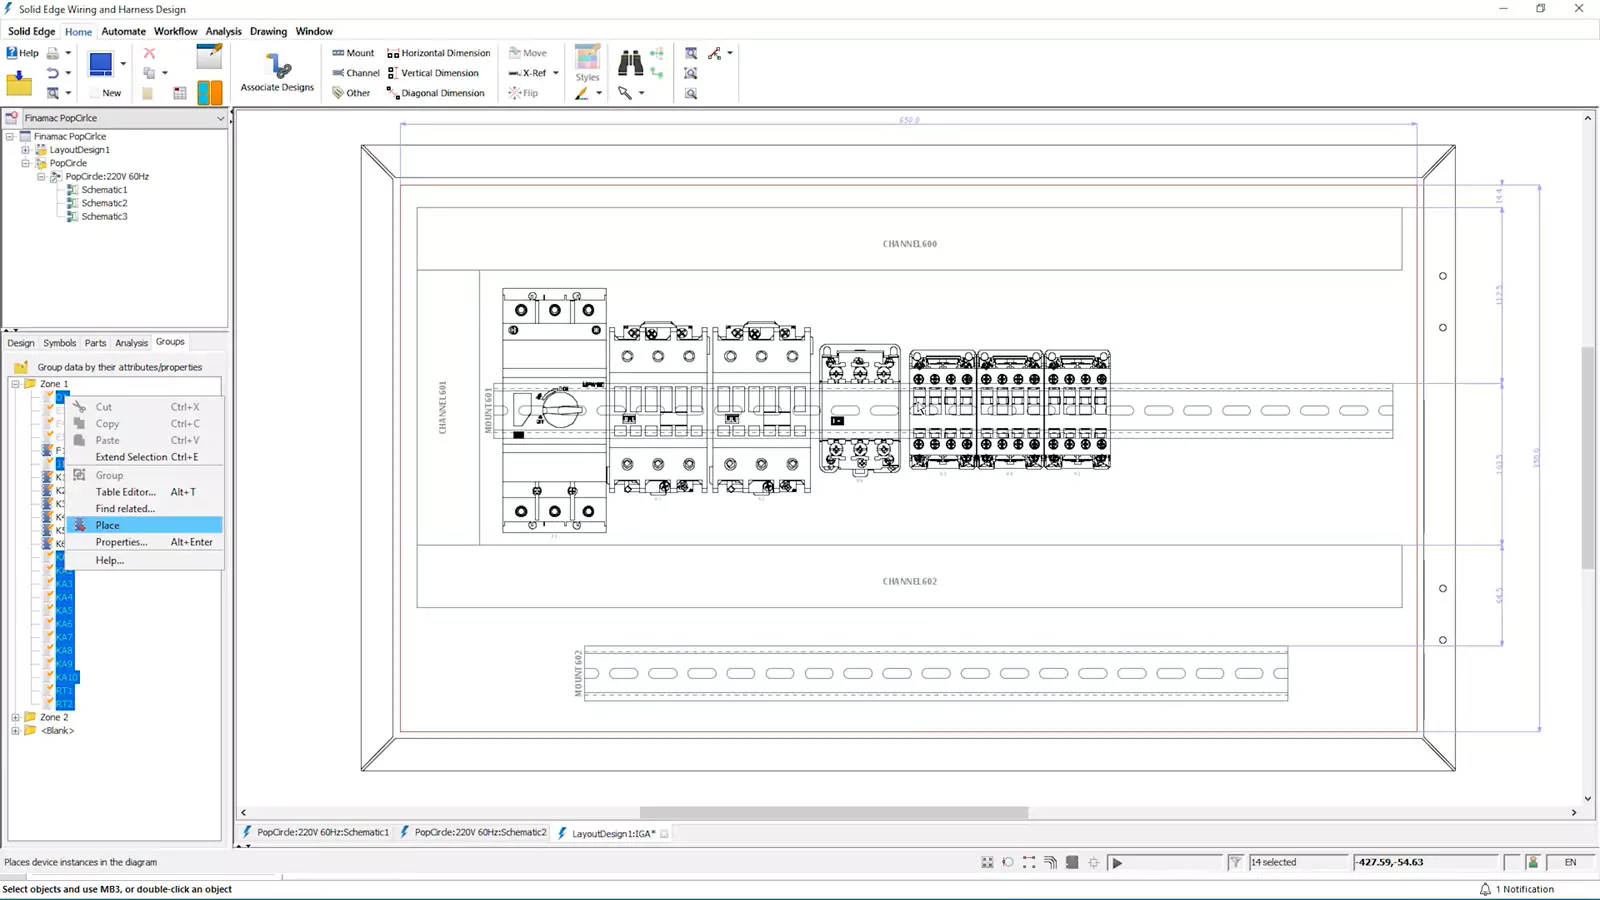Image resolution: width=1600 pixels, height=900 pixels.
Task: Open the PopCircle:220V 60Hz:Schematic2 document tab
Action: (x=473, y=832)
